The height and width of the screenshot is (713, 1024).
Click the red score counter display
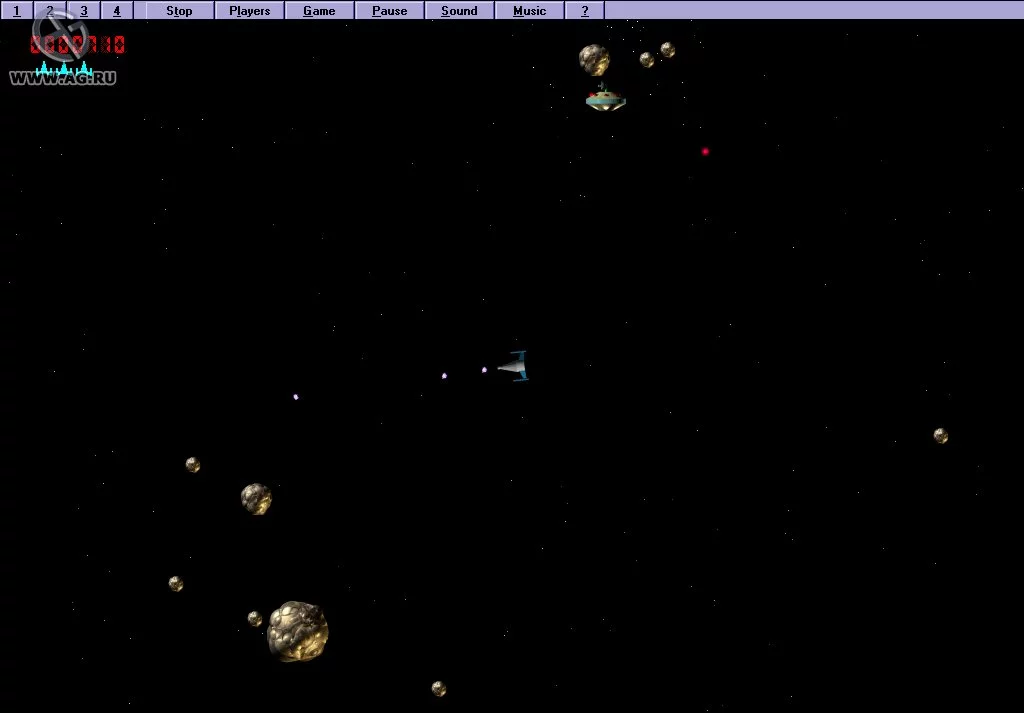(77, 45)
